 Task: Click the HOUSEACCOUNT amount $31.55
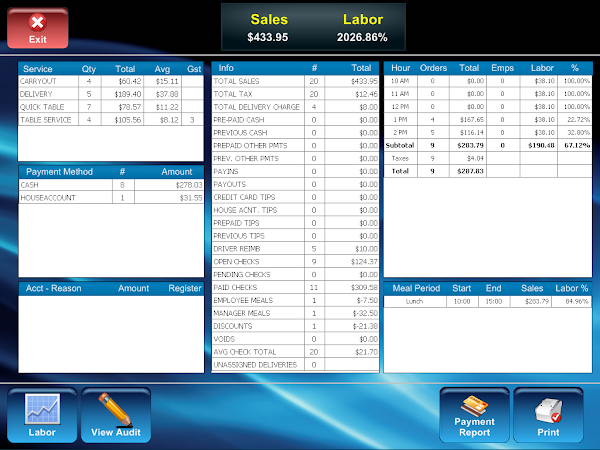(x=191, y=198)
